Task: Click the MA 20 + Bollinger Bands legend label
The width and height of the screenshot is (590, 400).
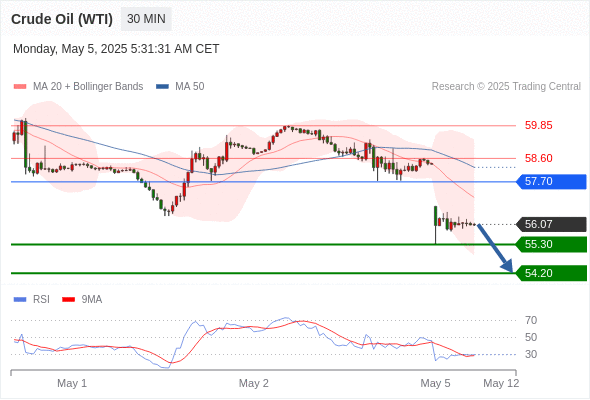Action: pyautogui.click(x=88, y=87)
